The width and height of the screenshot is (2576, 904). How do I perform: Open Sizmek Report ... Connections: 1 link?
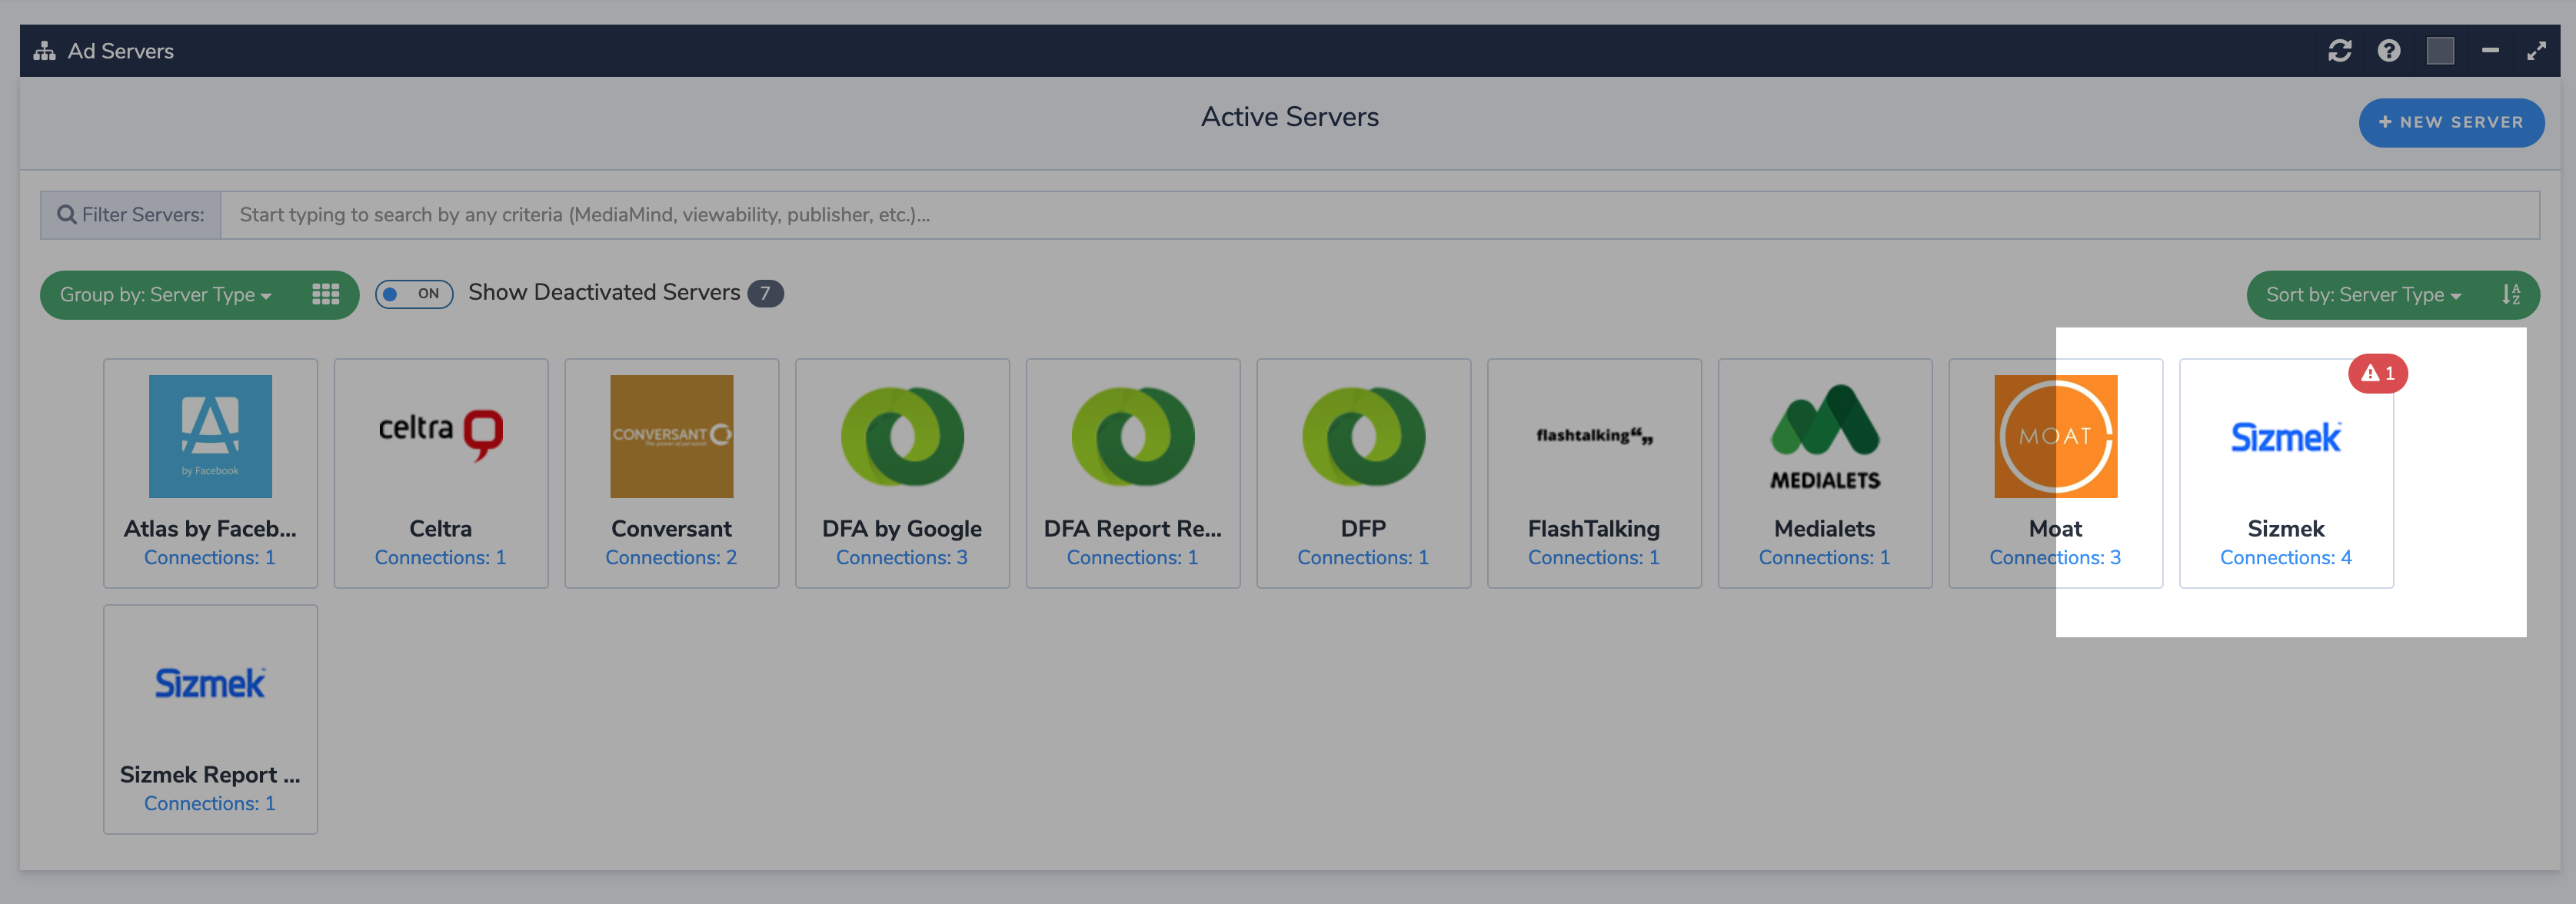coord(210,803)
